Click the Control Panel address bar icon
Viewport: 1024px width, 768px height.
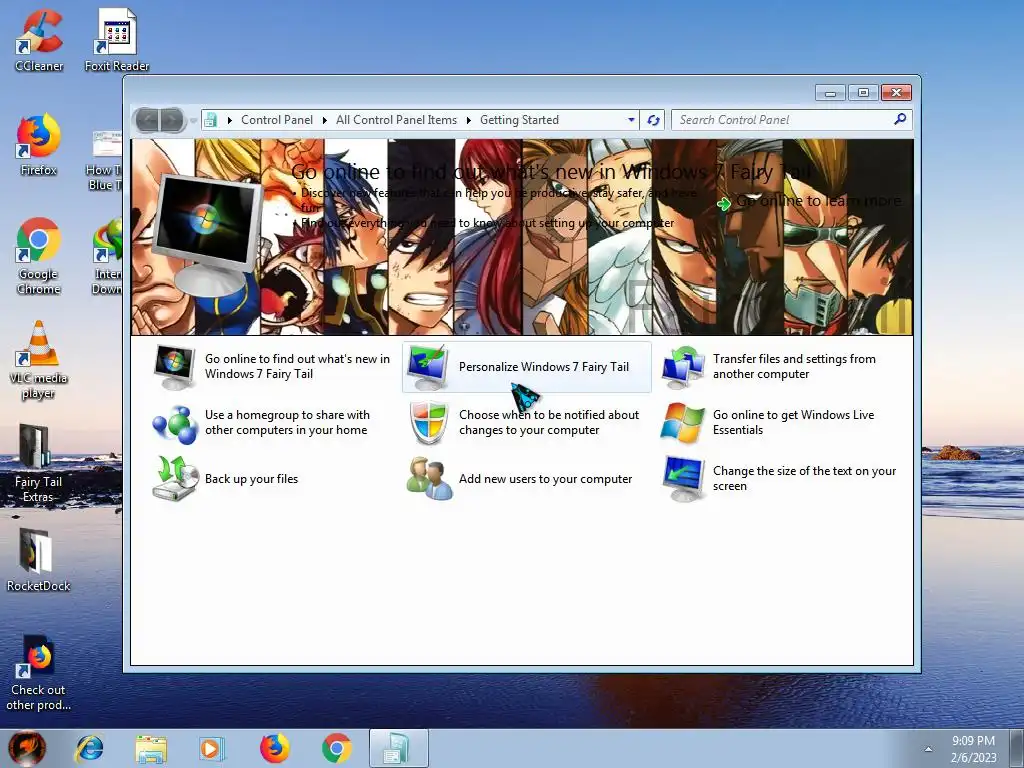click(210, 120)
